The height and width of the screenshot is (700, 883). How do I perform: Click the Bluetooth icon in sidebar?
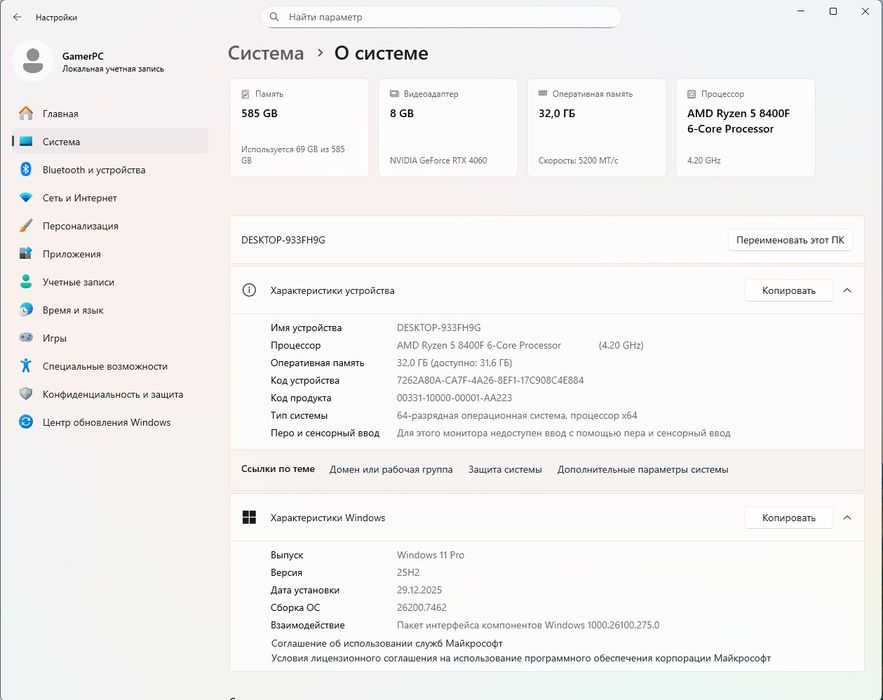pyautogui.click(x=26, y=170)
